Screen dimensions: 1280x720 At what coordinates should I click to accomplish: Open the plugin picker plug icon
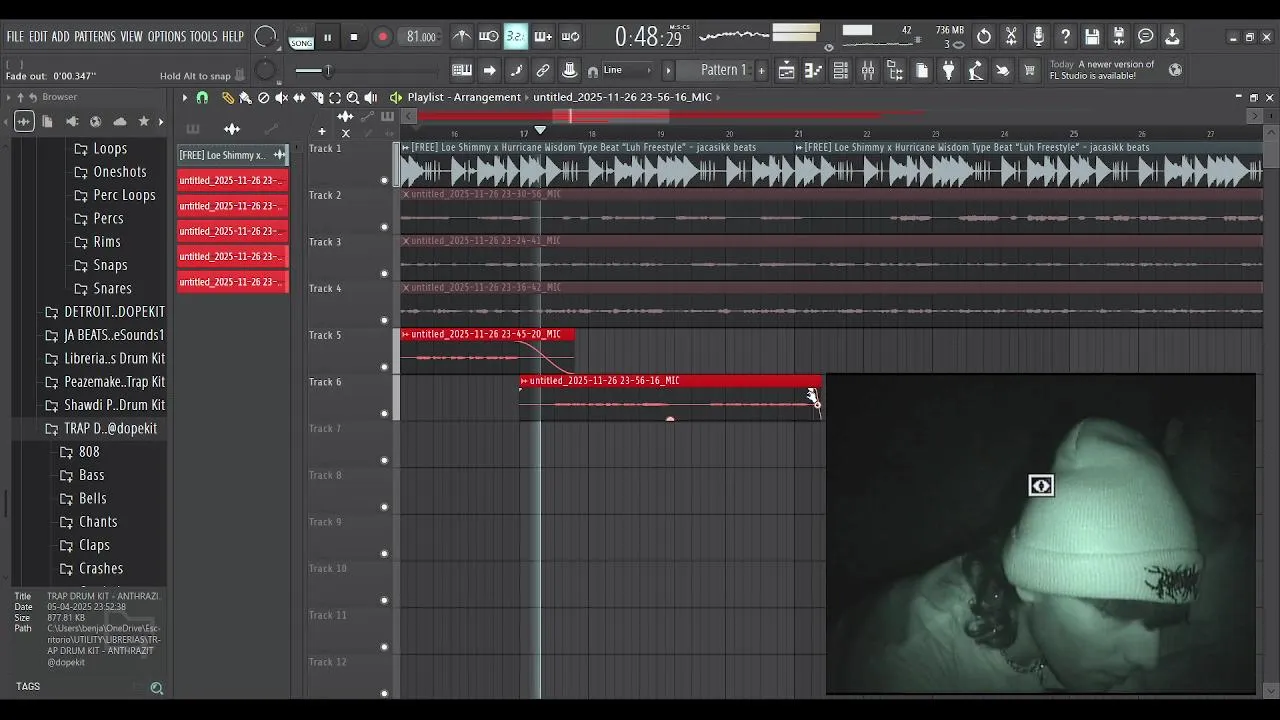coord(949,70)
